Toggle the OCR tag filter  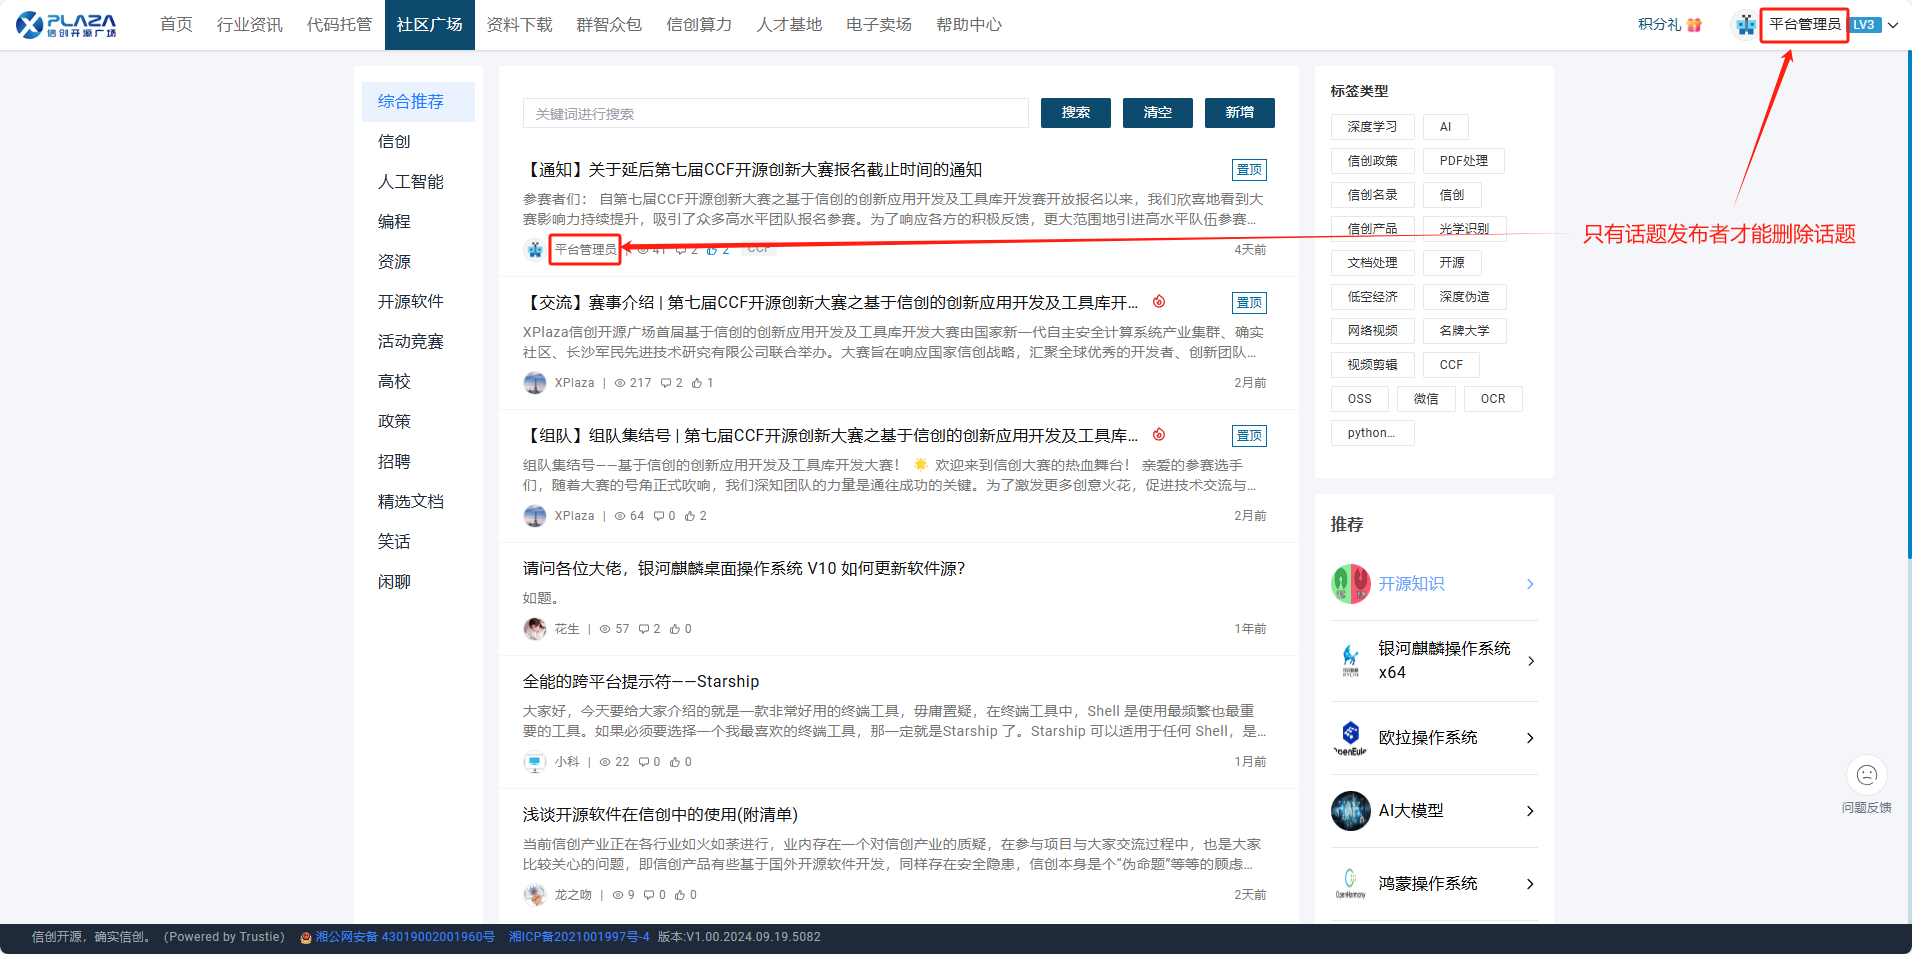(1492, 399)
